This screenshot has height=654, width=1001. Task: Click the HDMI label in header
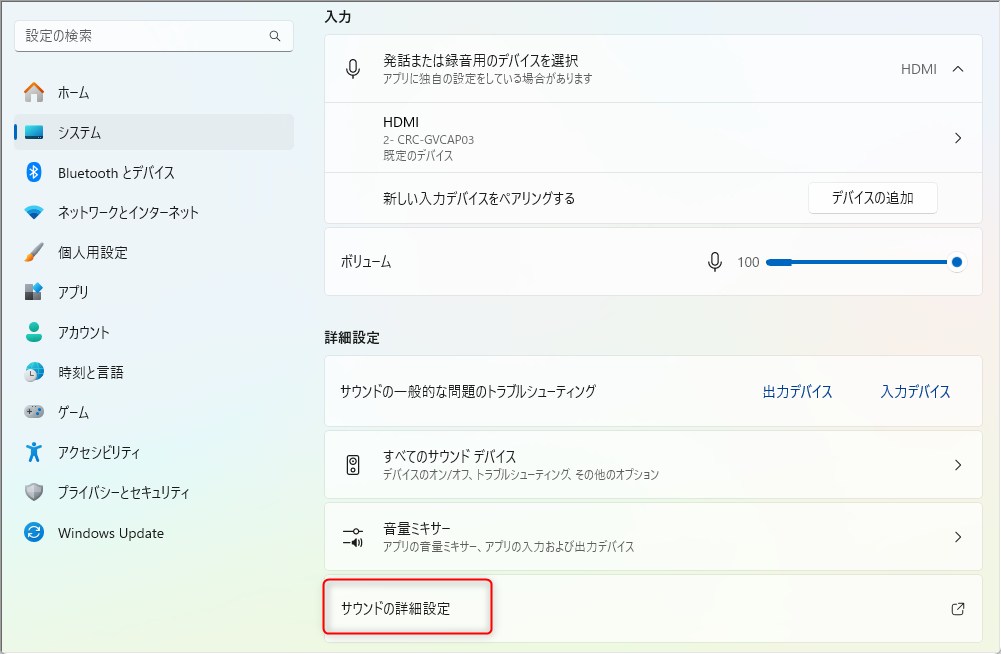pos(919,69)
